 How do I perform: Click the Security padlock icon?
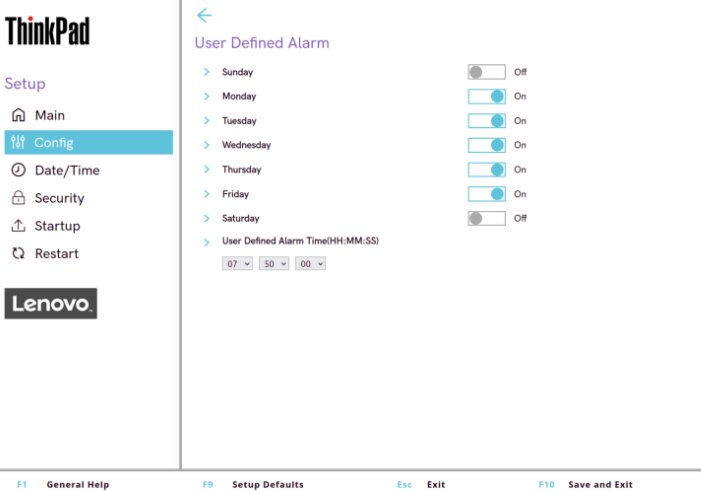18,198
